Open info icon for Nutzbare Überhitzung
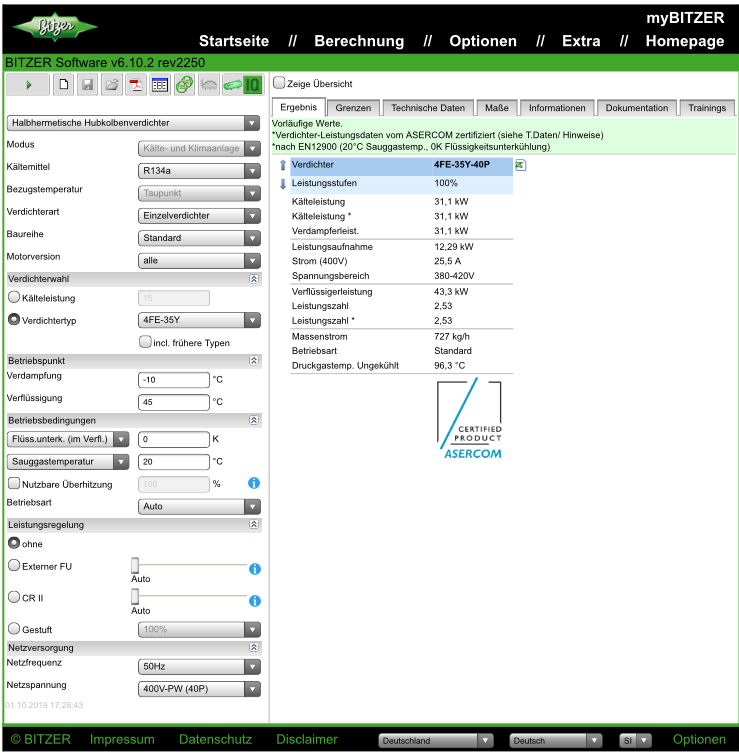The image size is (739, 753). 254,484
